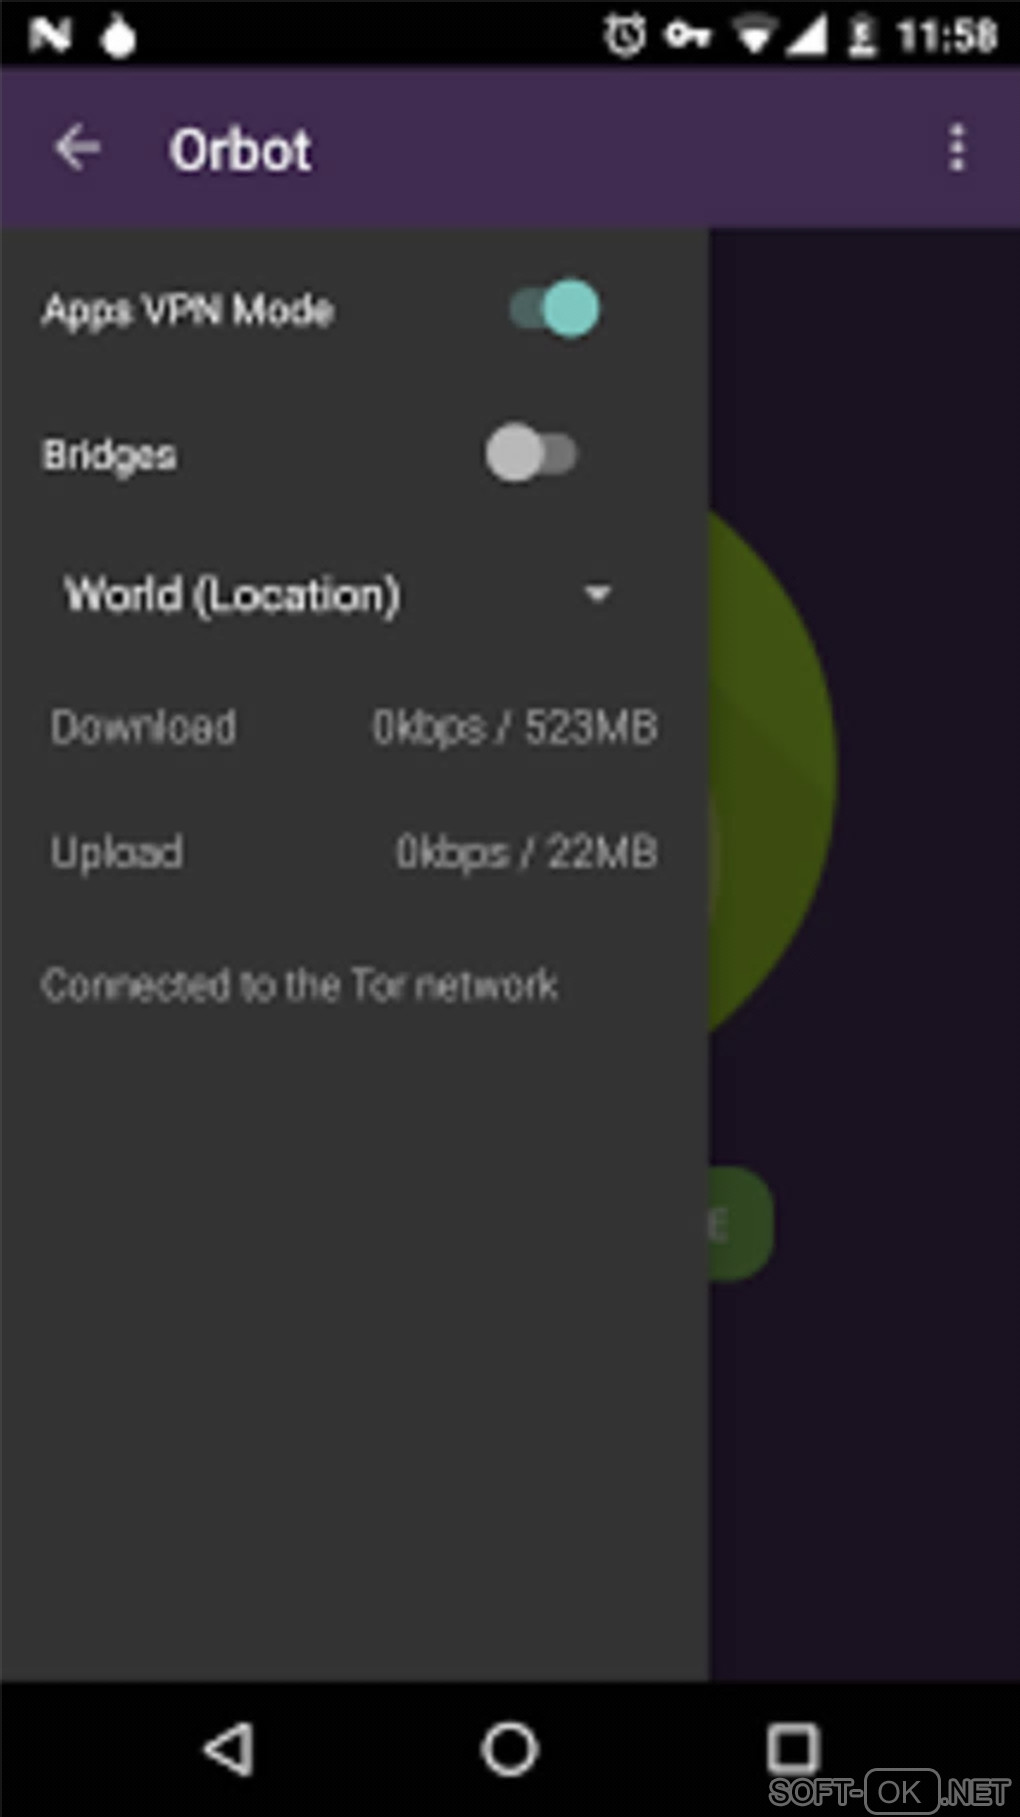
Task: Tap the Apps VPN Mode label
Action: (188, 310)
